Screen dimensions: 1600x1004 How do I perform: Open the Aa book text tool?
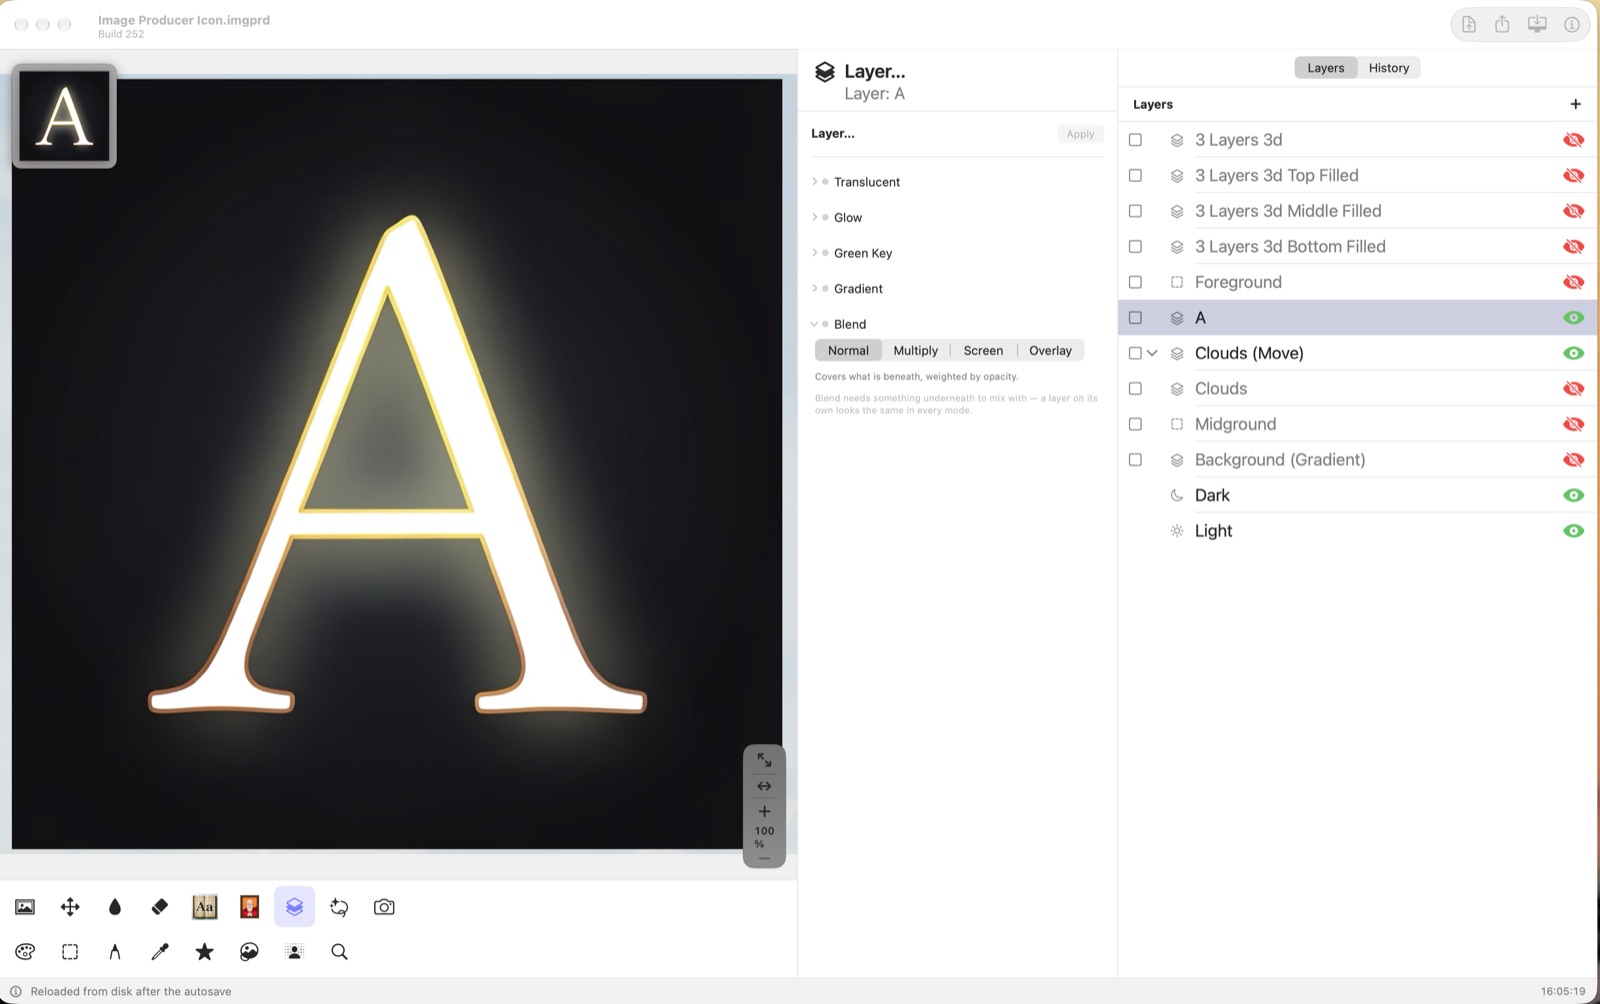coord(205,907)
